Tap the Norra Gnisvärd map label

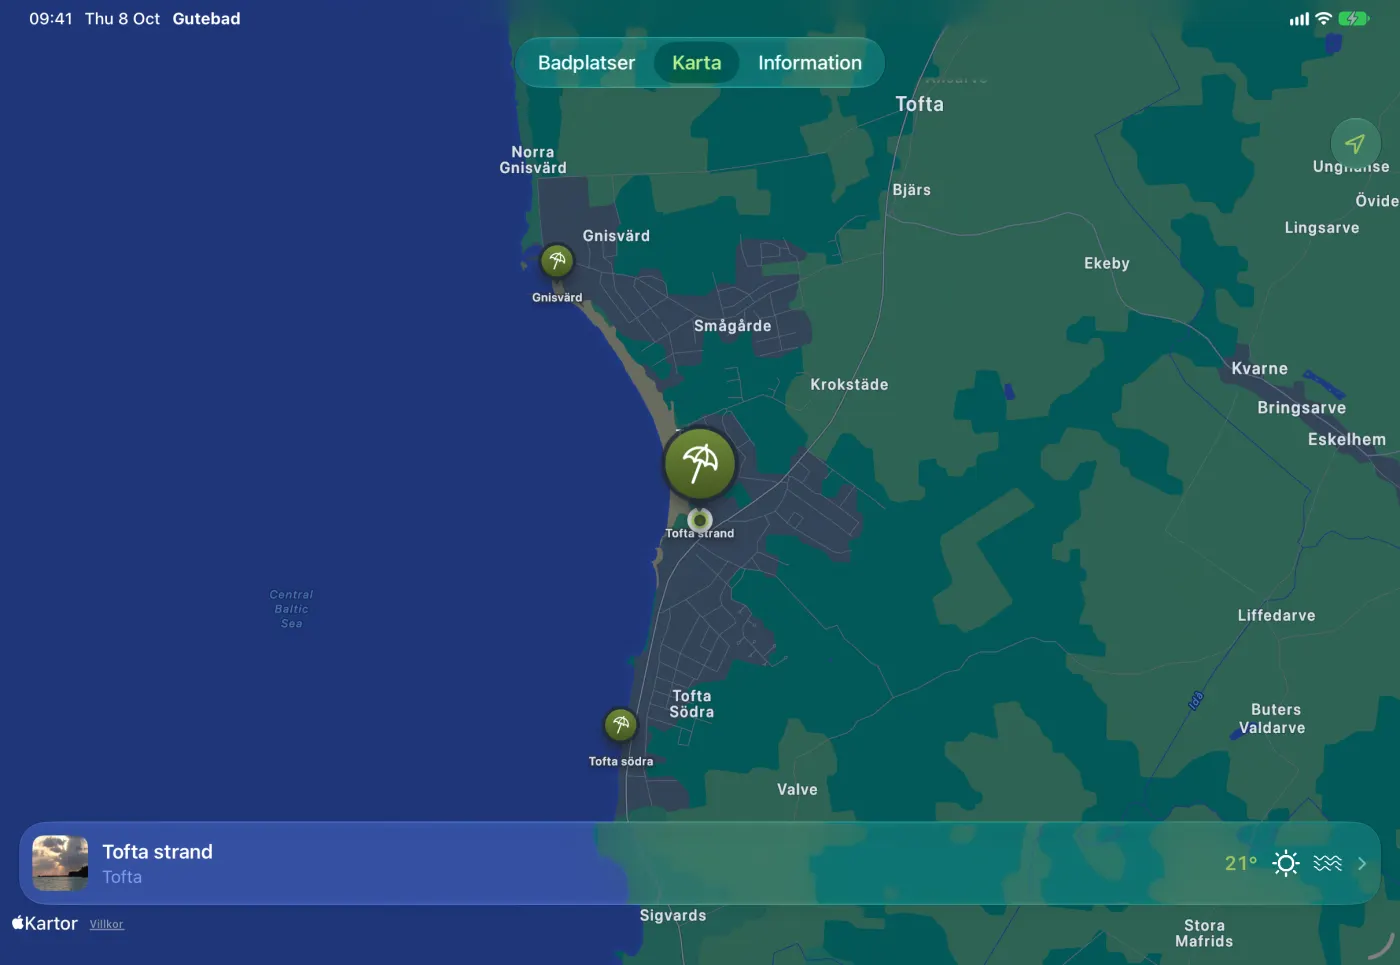[533, 160]
